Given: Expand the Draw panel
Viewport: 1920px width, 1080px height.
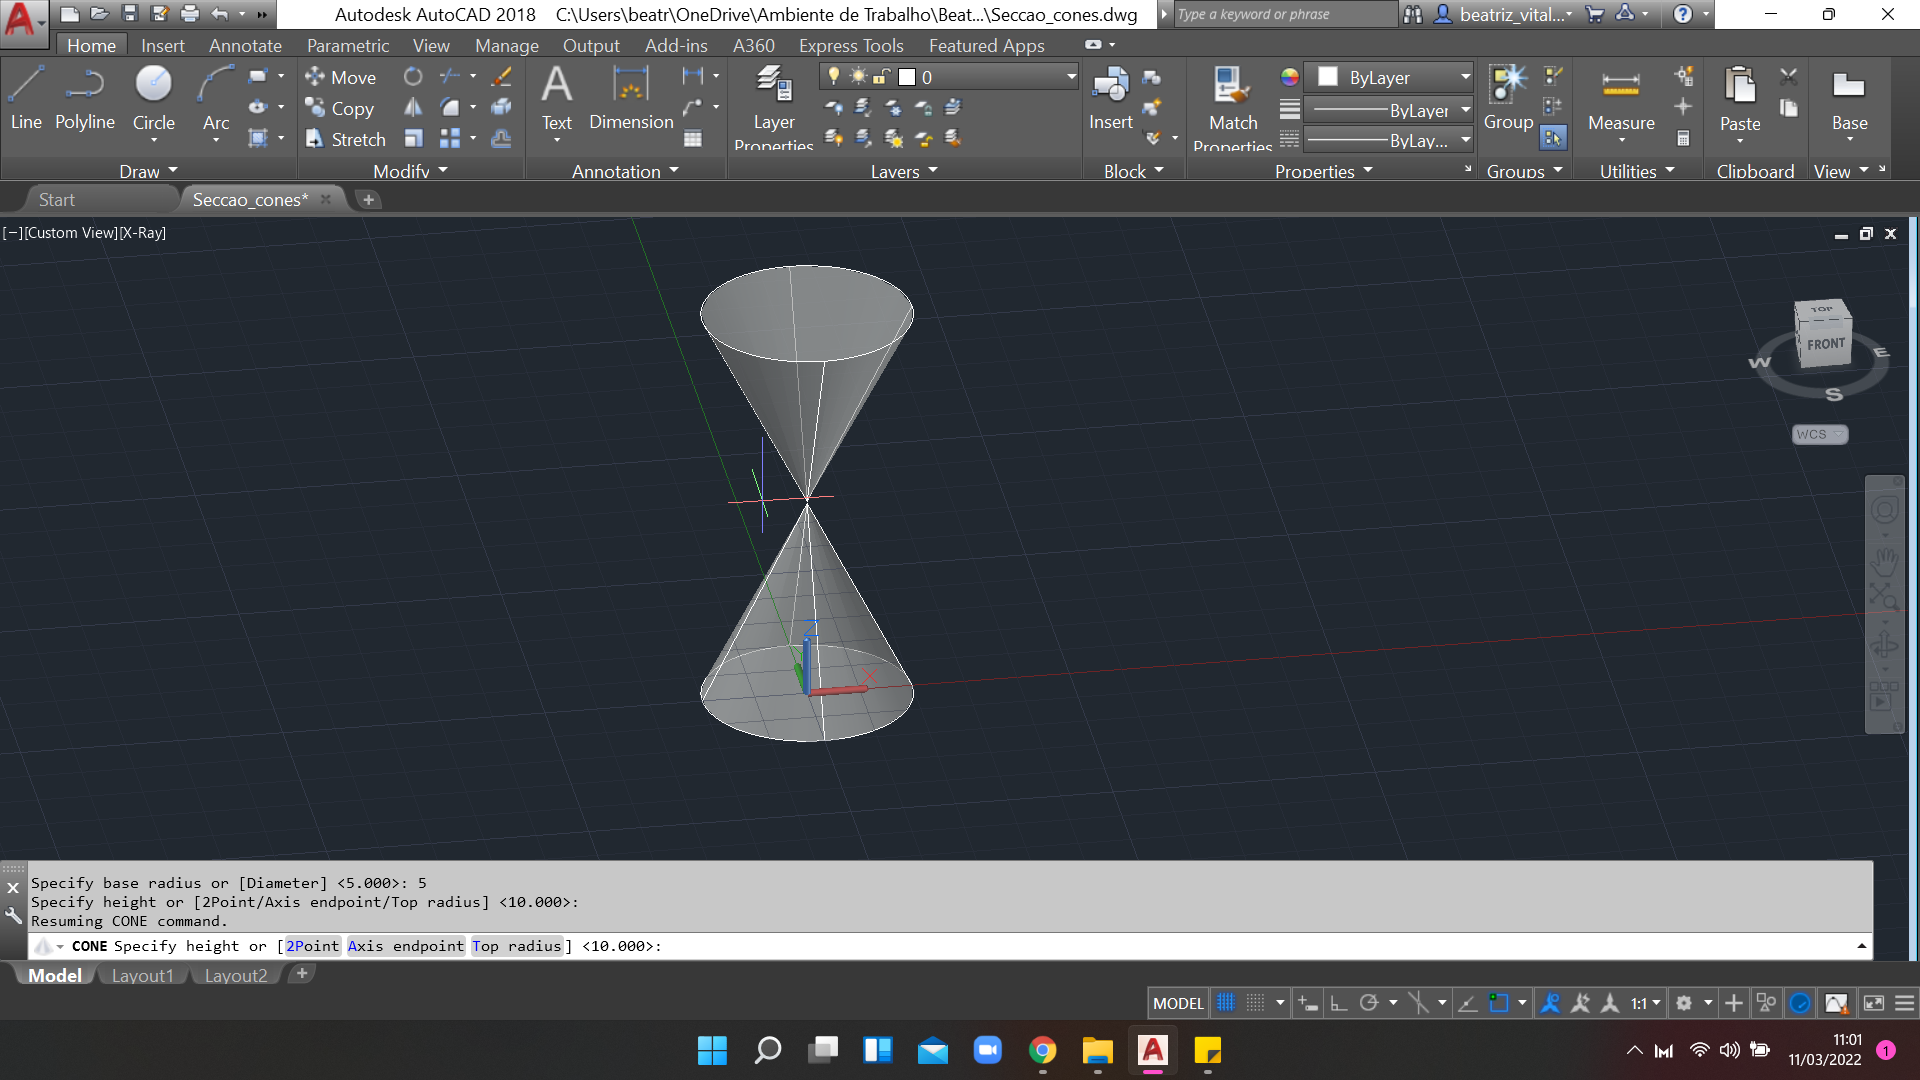Looking at the screenshot, I should tap(148, 171).
